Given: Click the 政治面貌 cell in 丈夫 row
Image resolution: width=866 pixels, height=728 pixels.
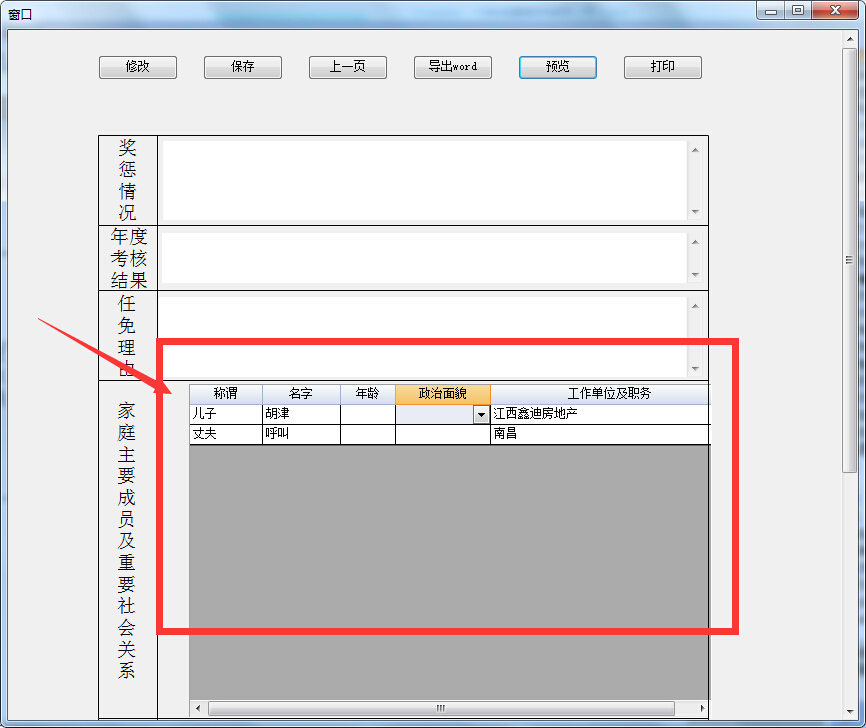Looking at the screenshot, I should tap(443, 434).
